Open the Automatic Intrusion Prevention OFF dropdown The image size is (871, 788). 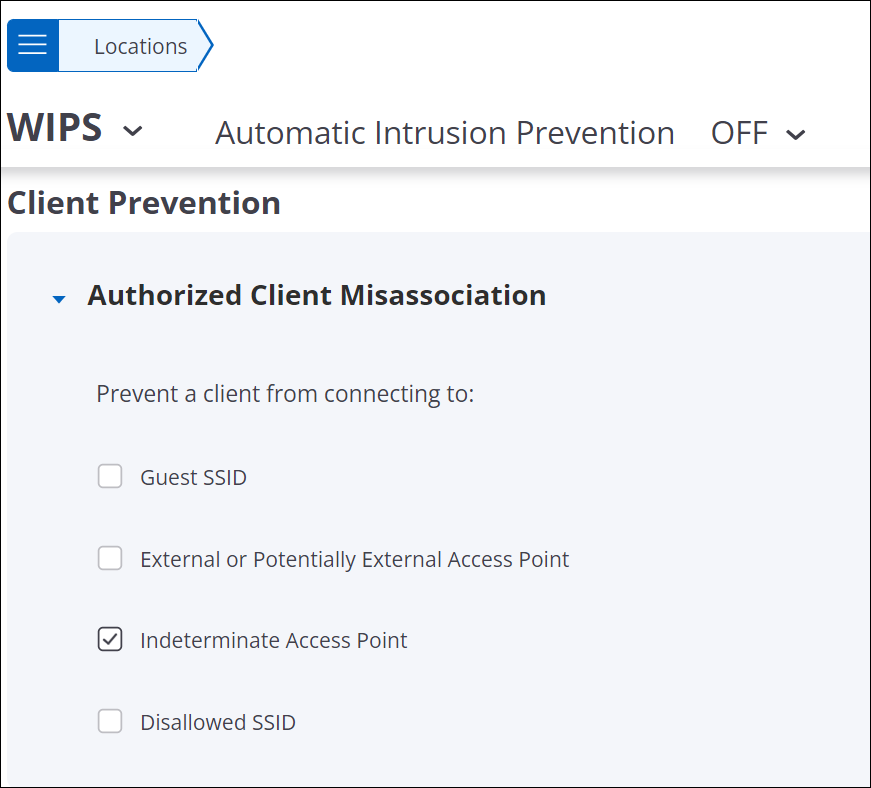click(758, 133)
